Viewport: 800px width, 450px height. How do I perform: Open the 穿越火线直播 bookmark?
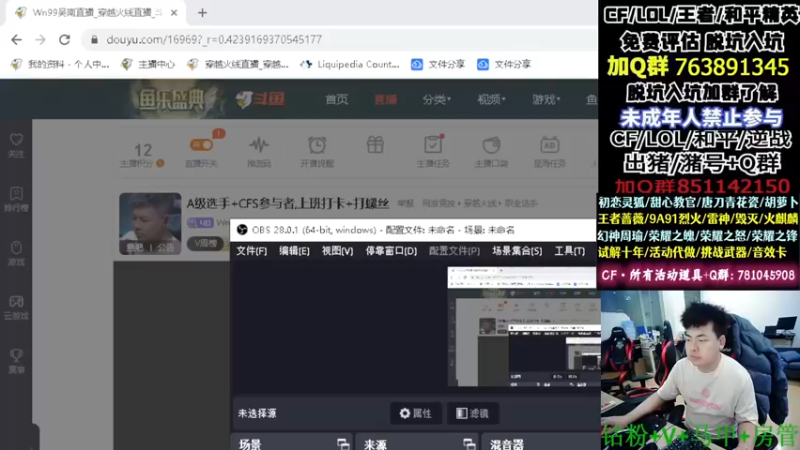(238, 64)
